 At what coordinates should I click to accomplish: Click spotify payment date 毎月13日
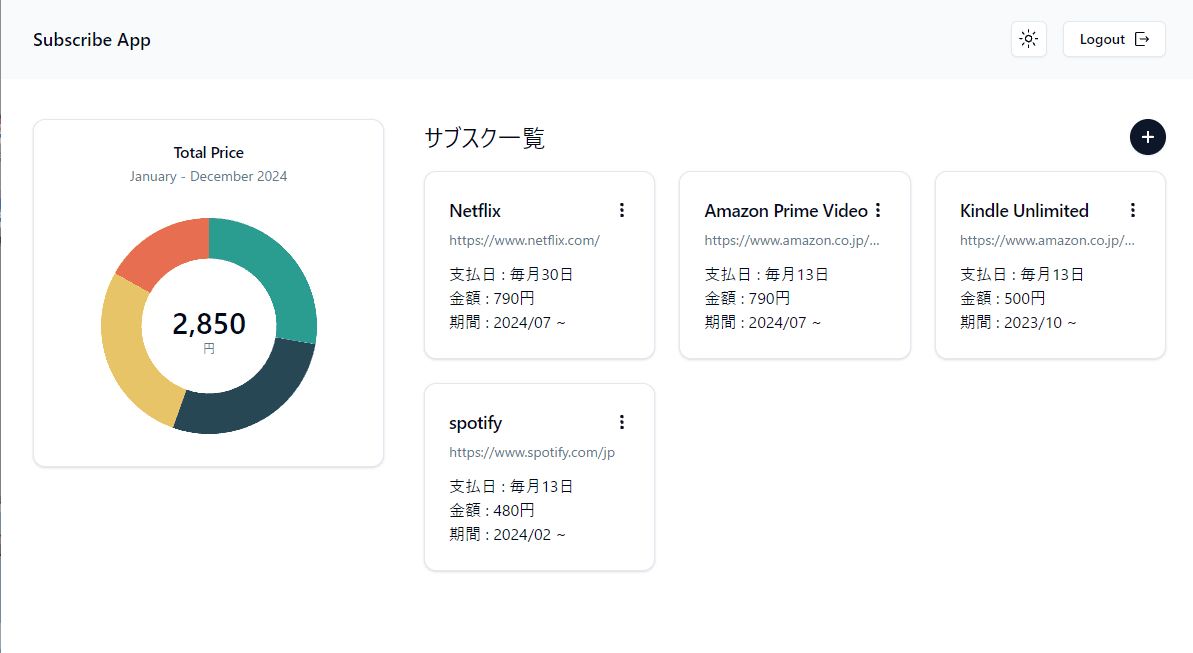[541, 486]
